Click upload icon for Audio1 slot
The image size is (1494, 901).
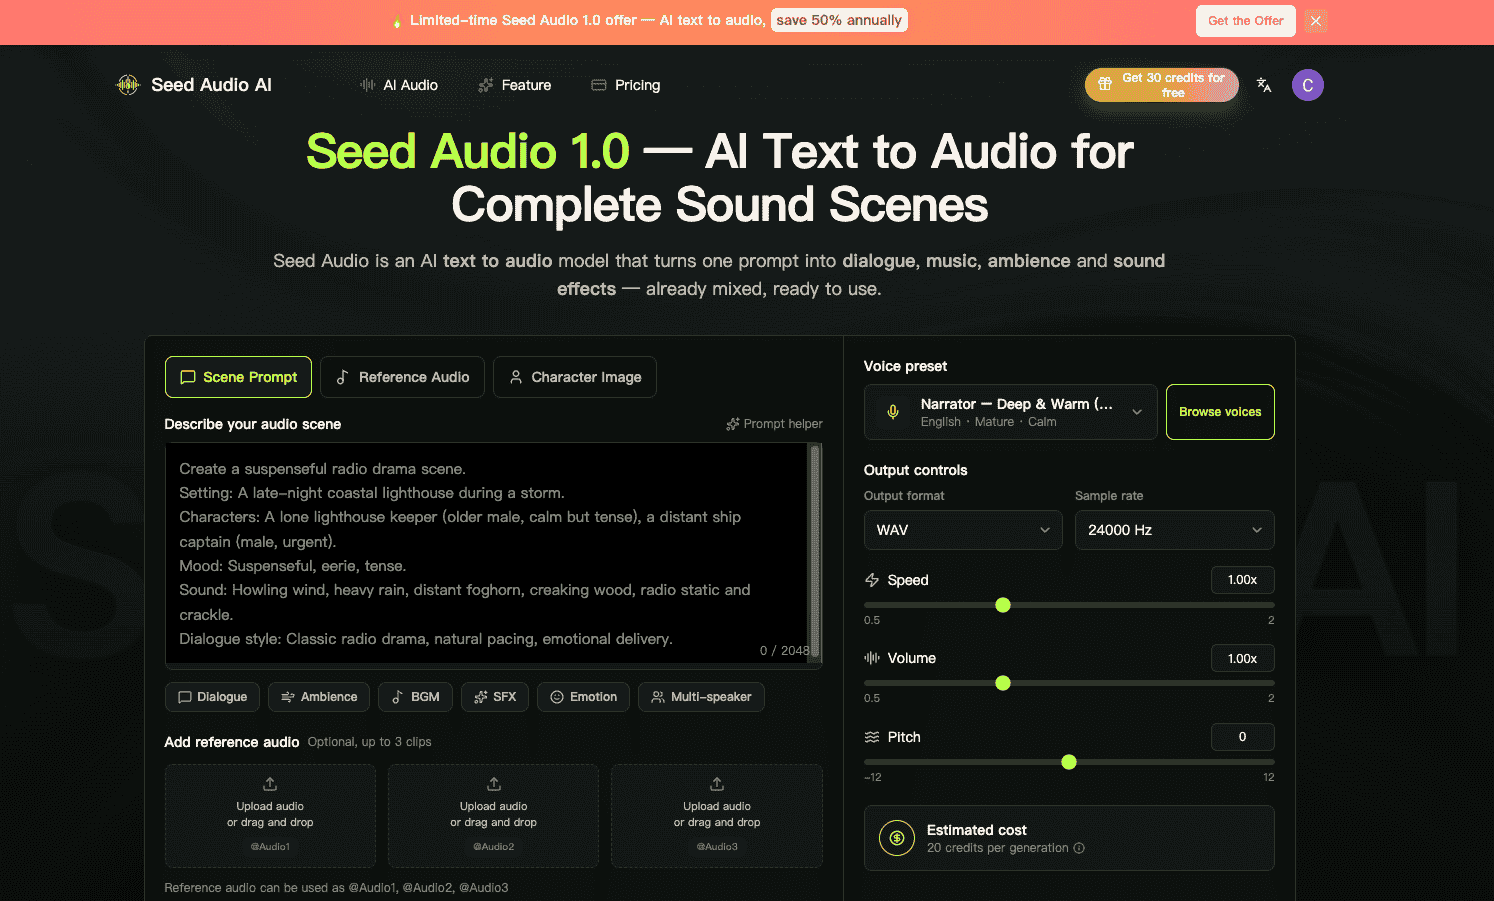pyautogui.click(x=270, y=784)
